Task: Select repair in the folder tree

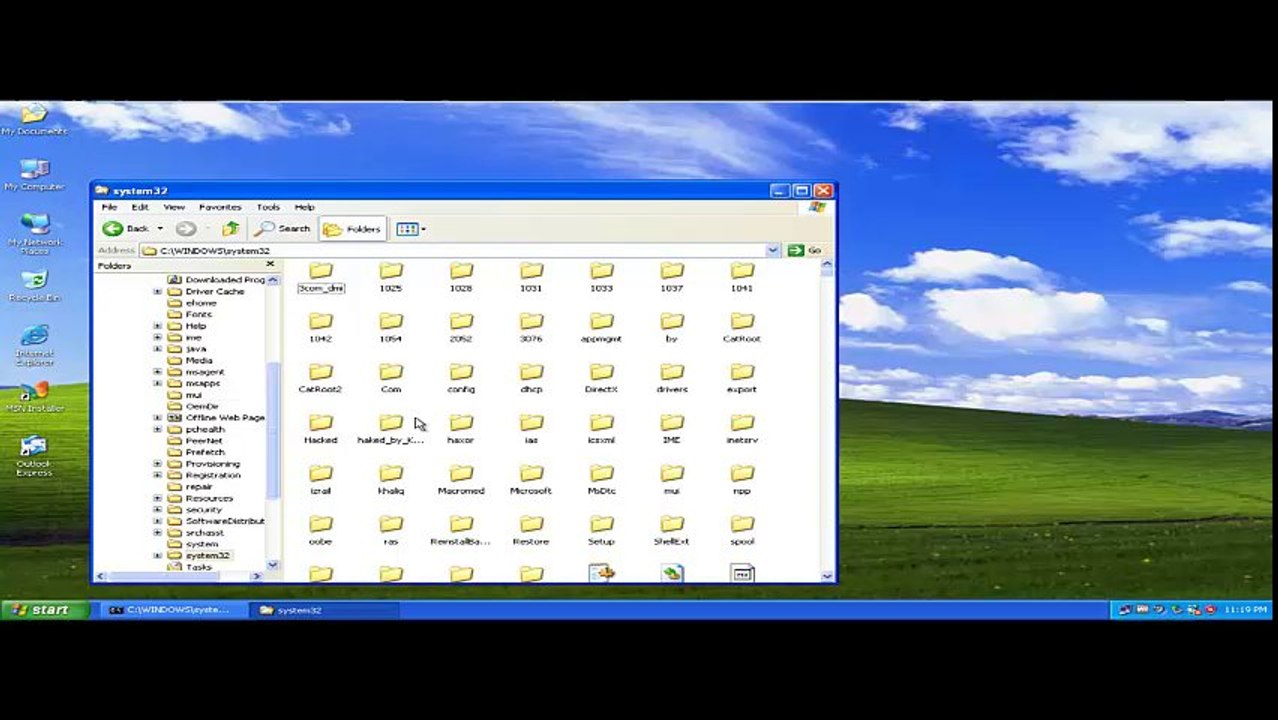Action: point(199,487)
